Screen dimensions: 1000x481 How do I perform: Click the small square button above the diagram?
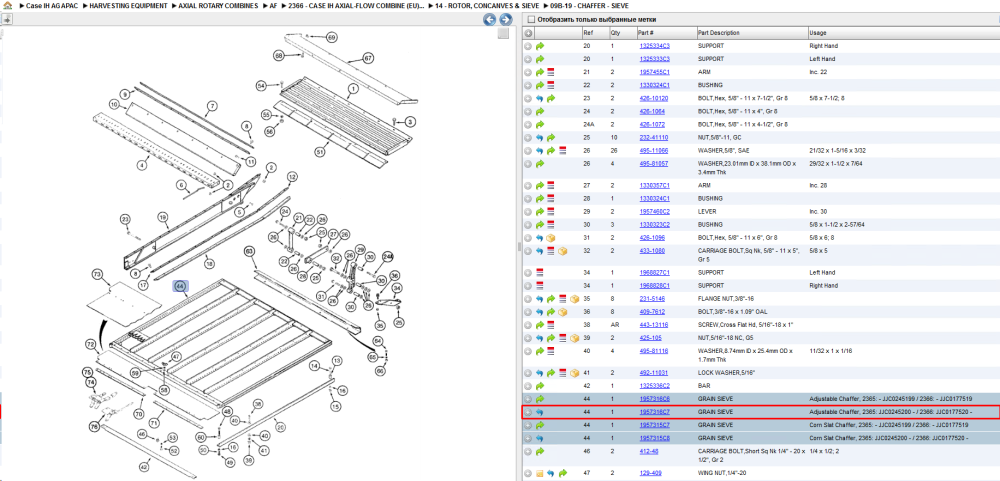pyautogui.click(x=503, y=33)
